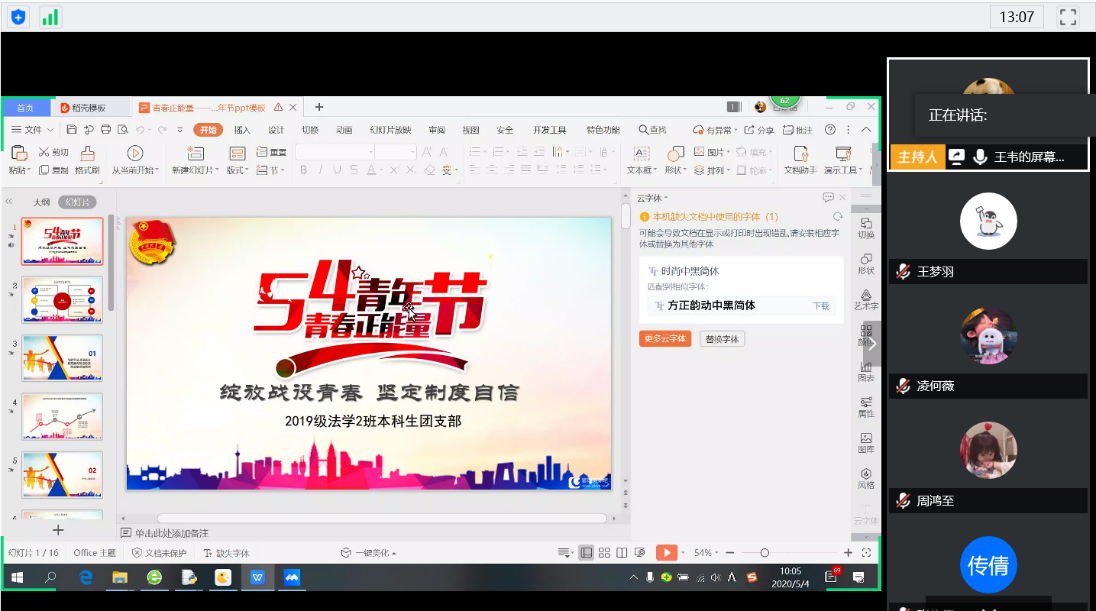Screen dimensions: 1096x611
Task: Open the 一键美化 dropdown in status bar
Action: coord(369,553)
